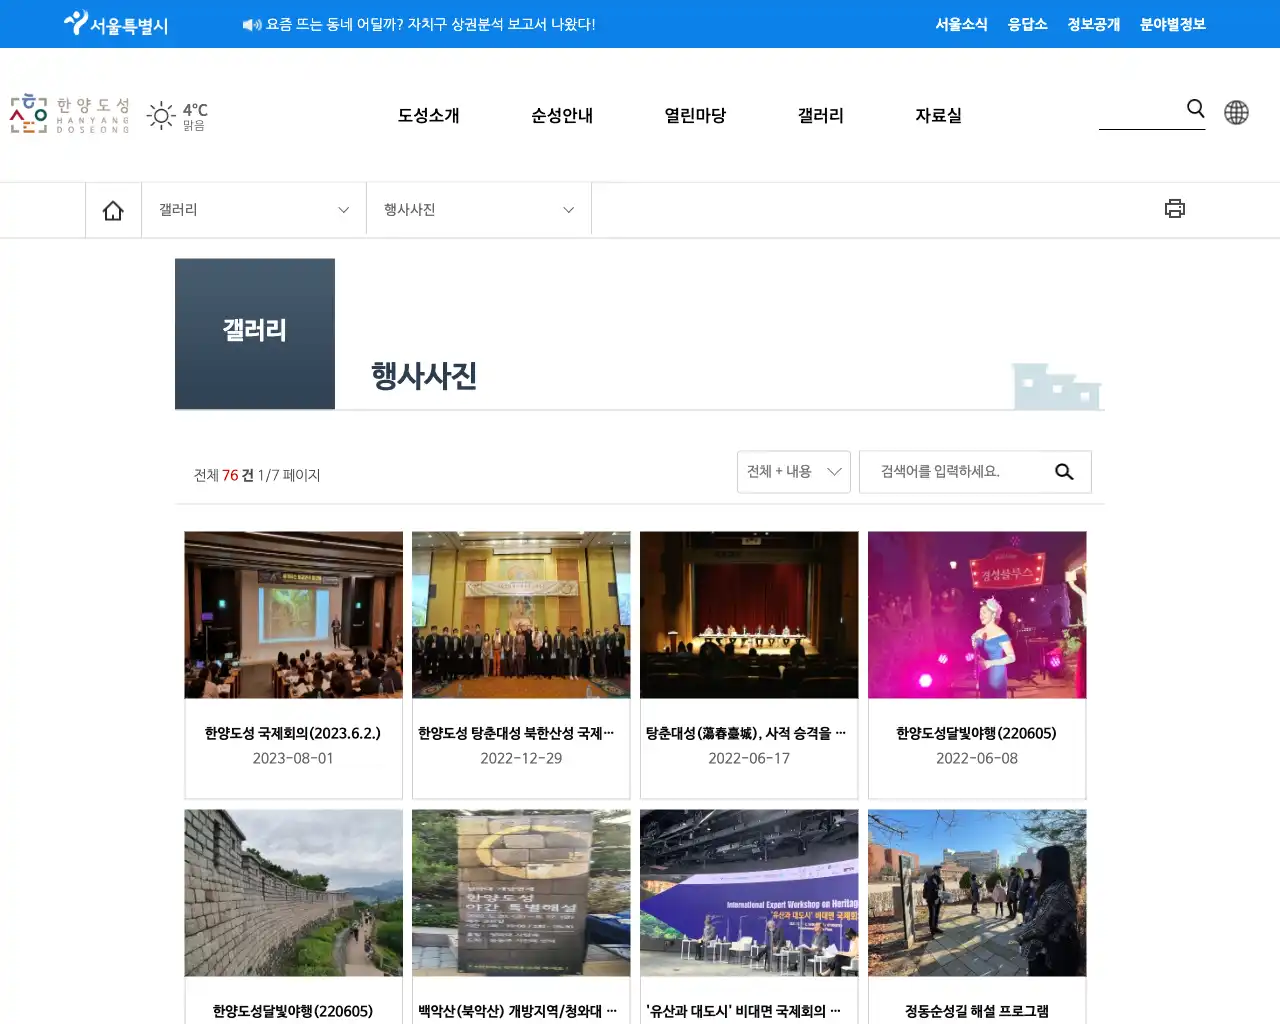Image resolution: width=1280 pixels, height=1024 pixels.
Task: Open the 자료실 menu
Action: click(937, 115)
